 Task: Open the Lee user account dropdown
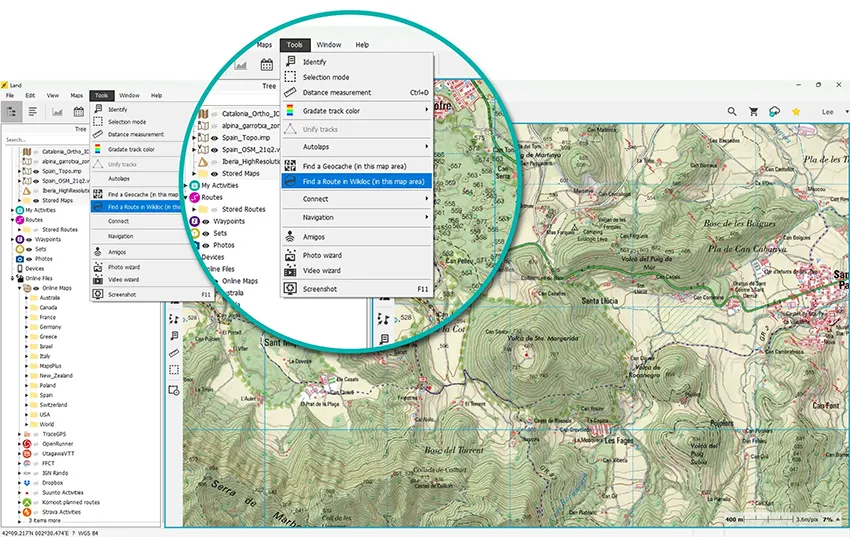(831, 112)
